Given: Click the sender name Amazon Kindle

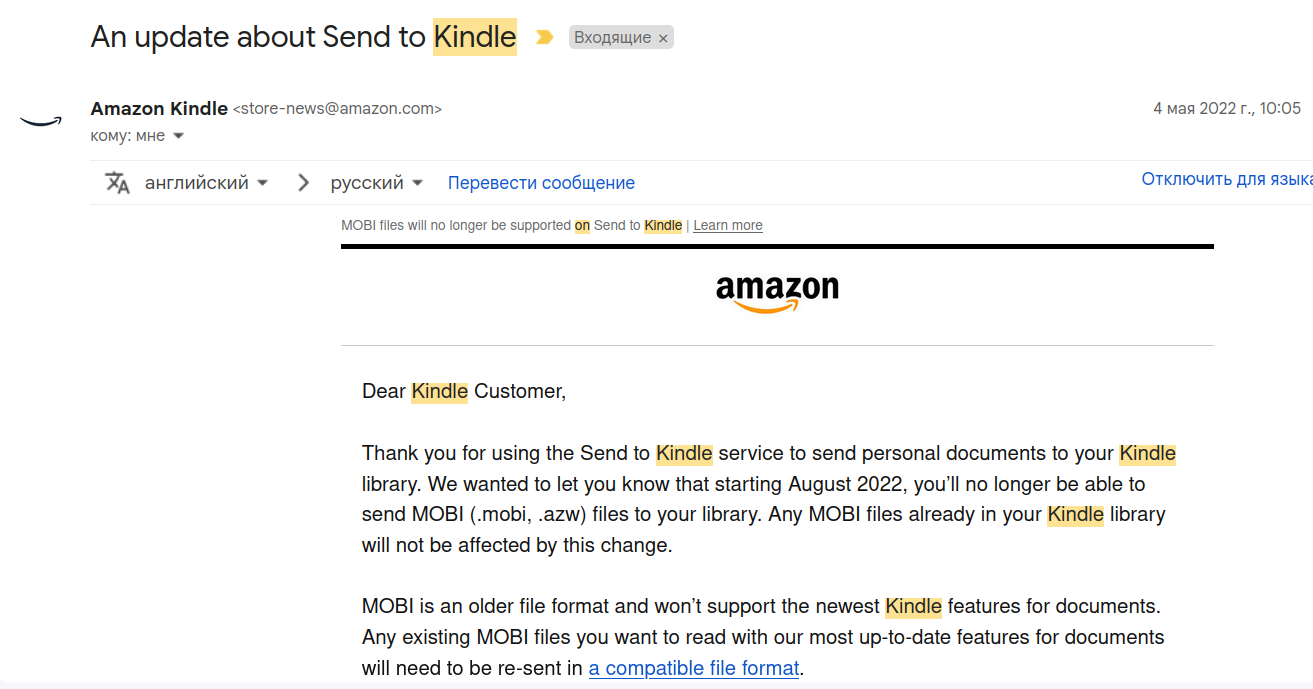Looking at the screenshot, I should pos(159,108).
